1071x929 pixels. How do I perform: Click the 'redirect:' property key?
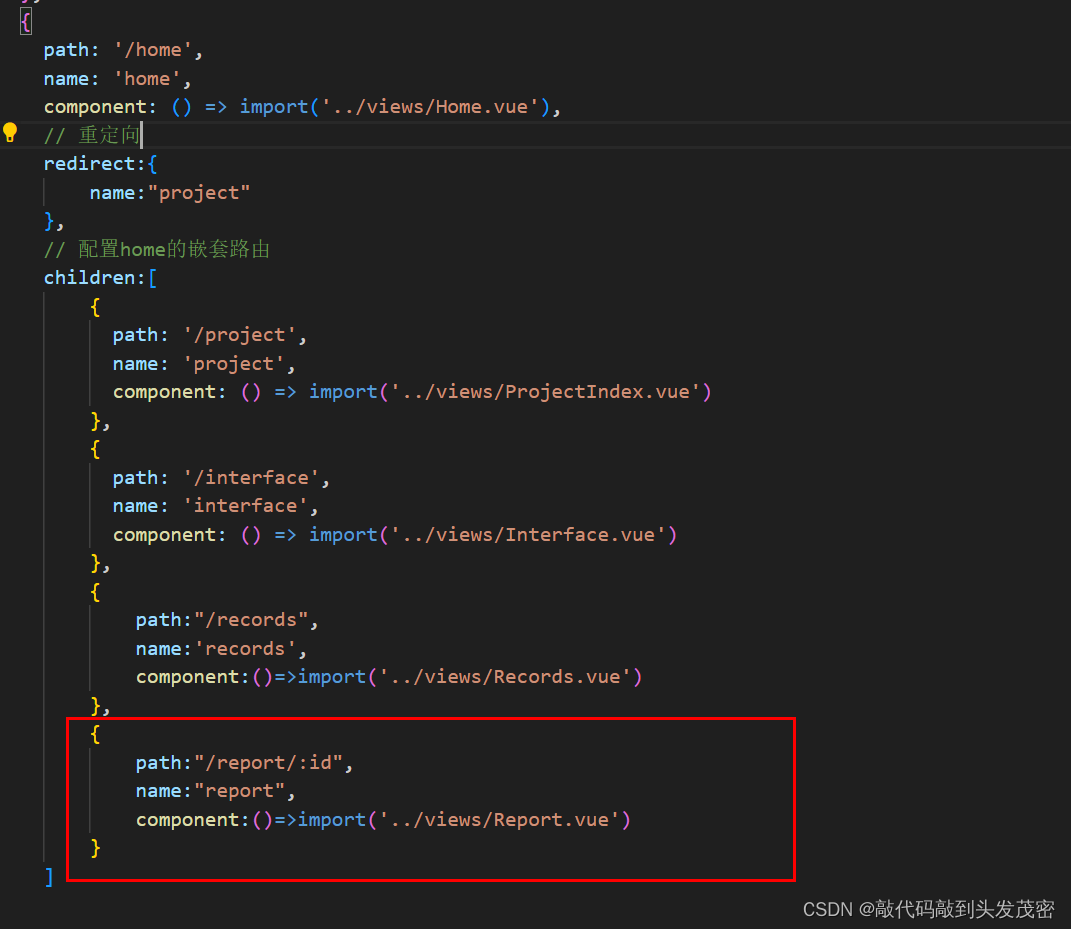[95, 164]
